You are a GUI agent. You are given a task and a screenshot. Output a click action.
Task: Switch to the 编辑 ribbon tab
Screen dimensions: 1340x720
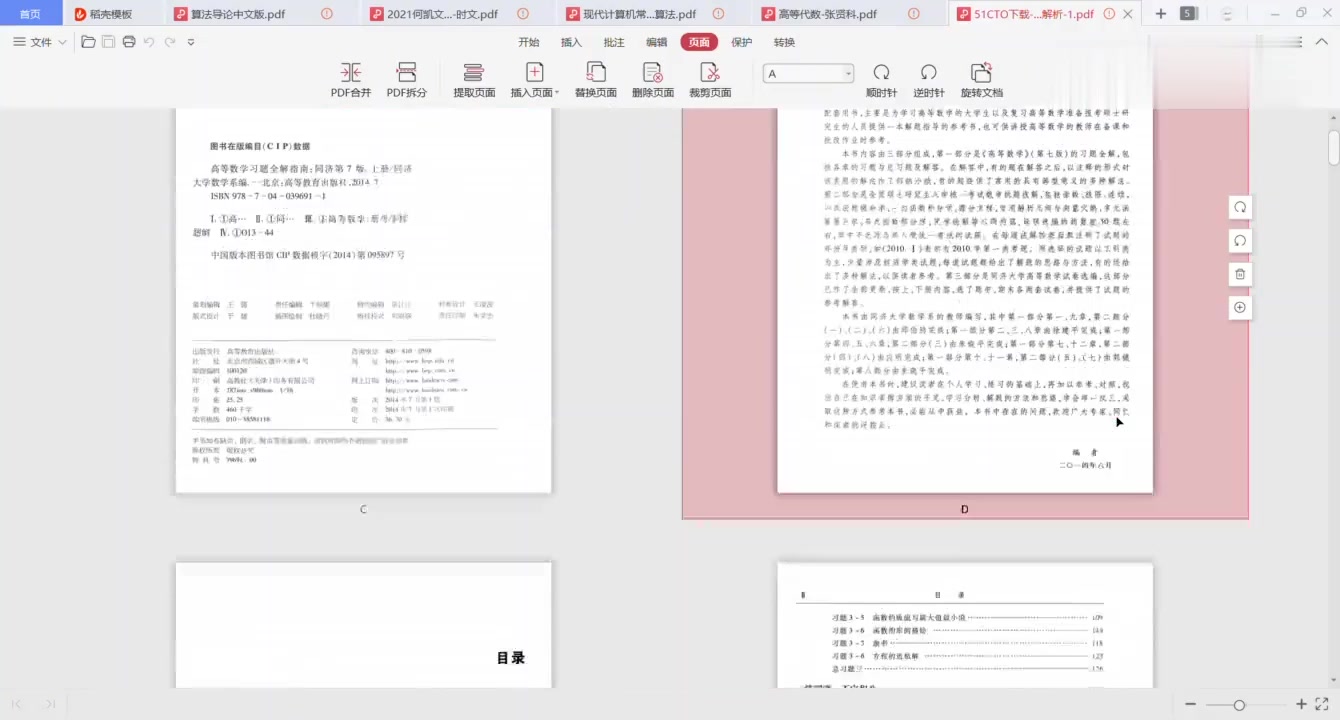656,42
